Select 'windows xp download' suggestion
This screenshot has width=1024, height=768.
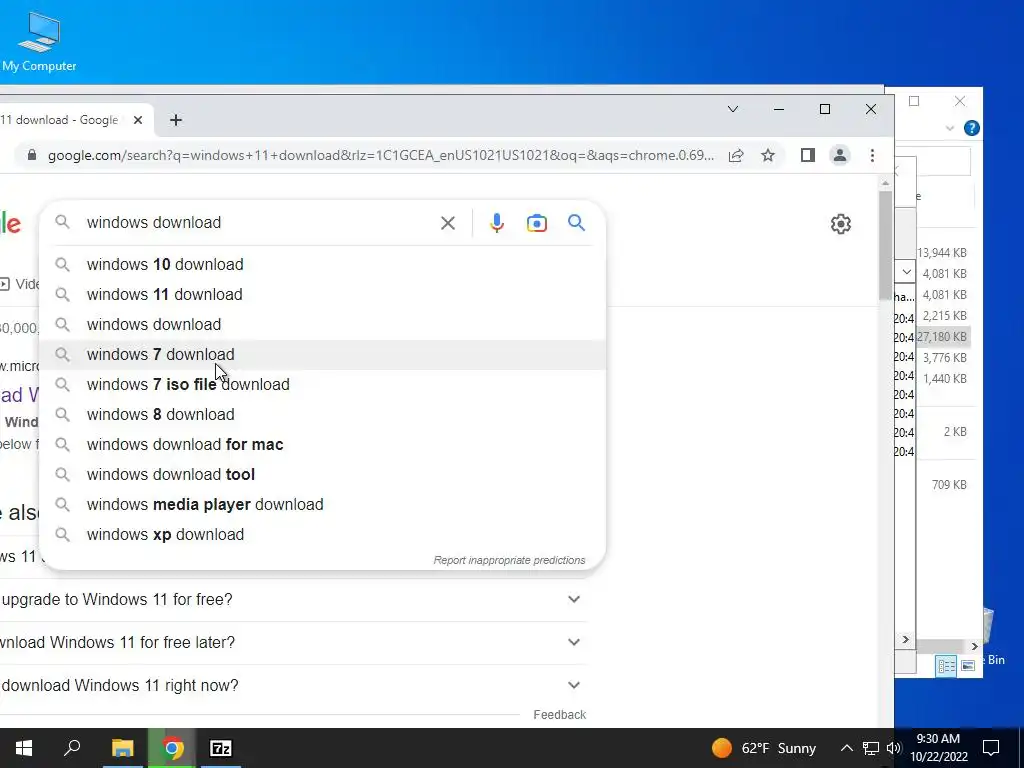tap(323, 535)
